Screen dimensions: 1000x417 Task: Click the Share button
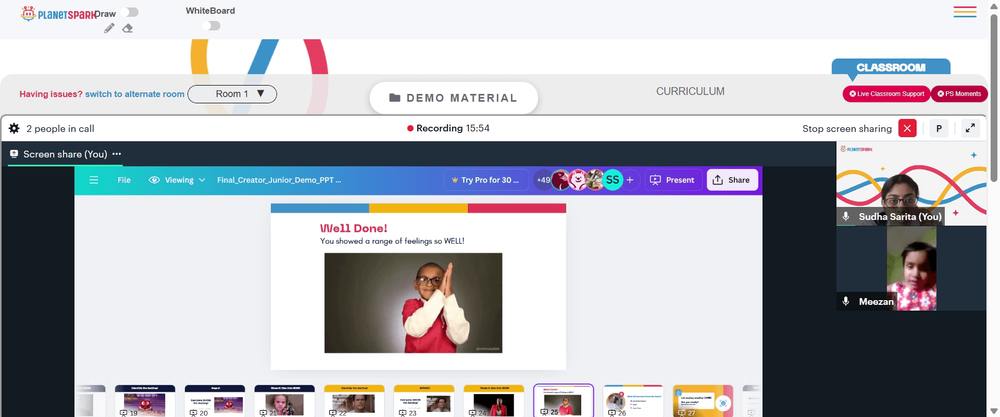click(x=732, y=180)
